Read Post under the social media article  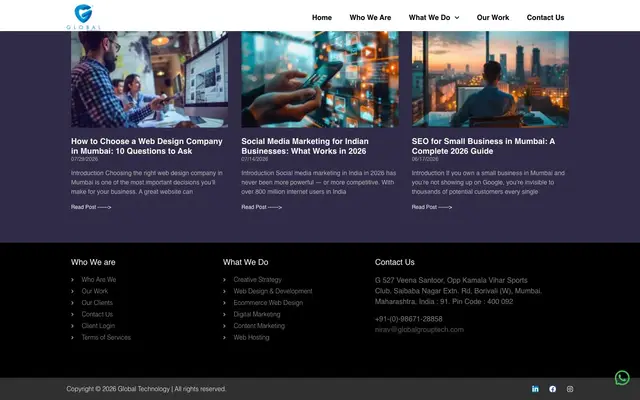[x=261, y=207]
